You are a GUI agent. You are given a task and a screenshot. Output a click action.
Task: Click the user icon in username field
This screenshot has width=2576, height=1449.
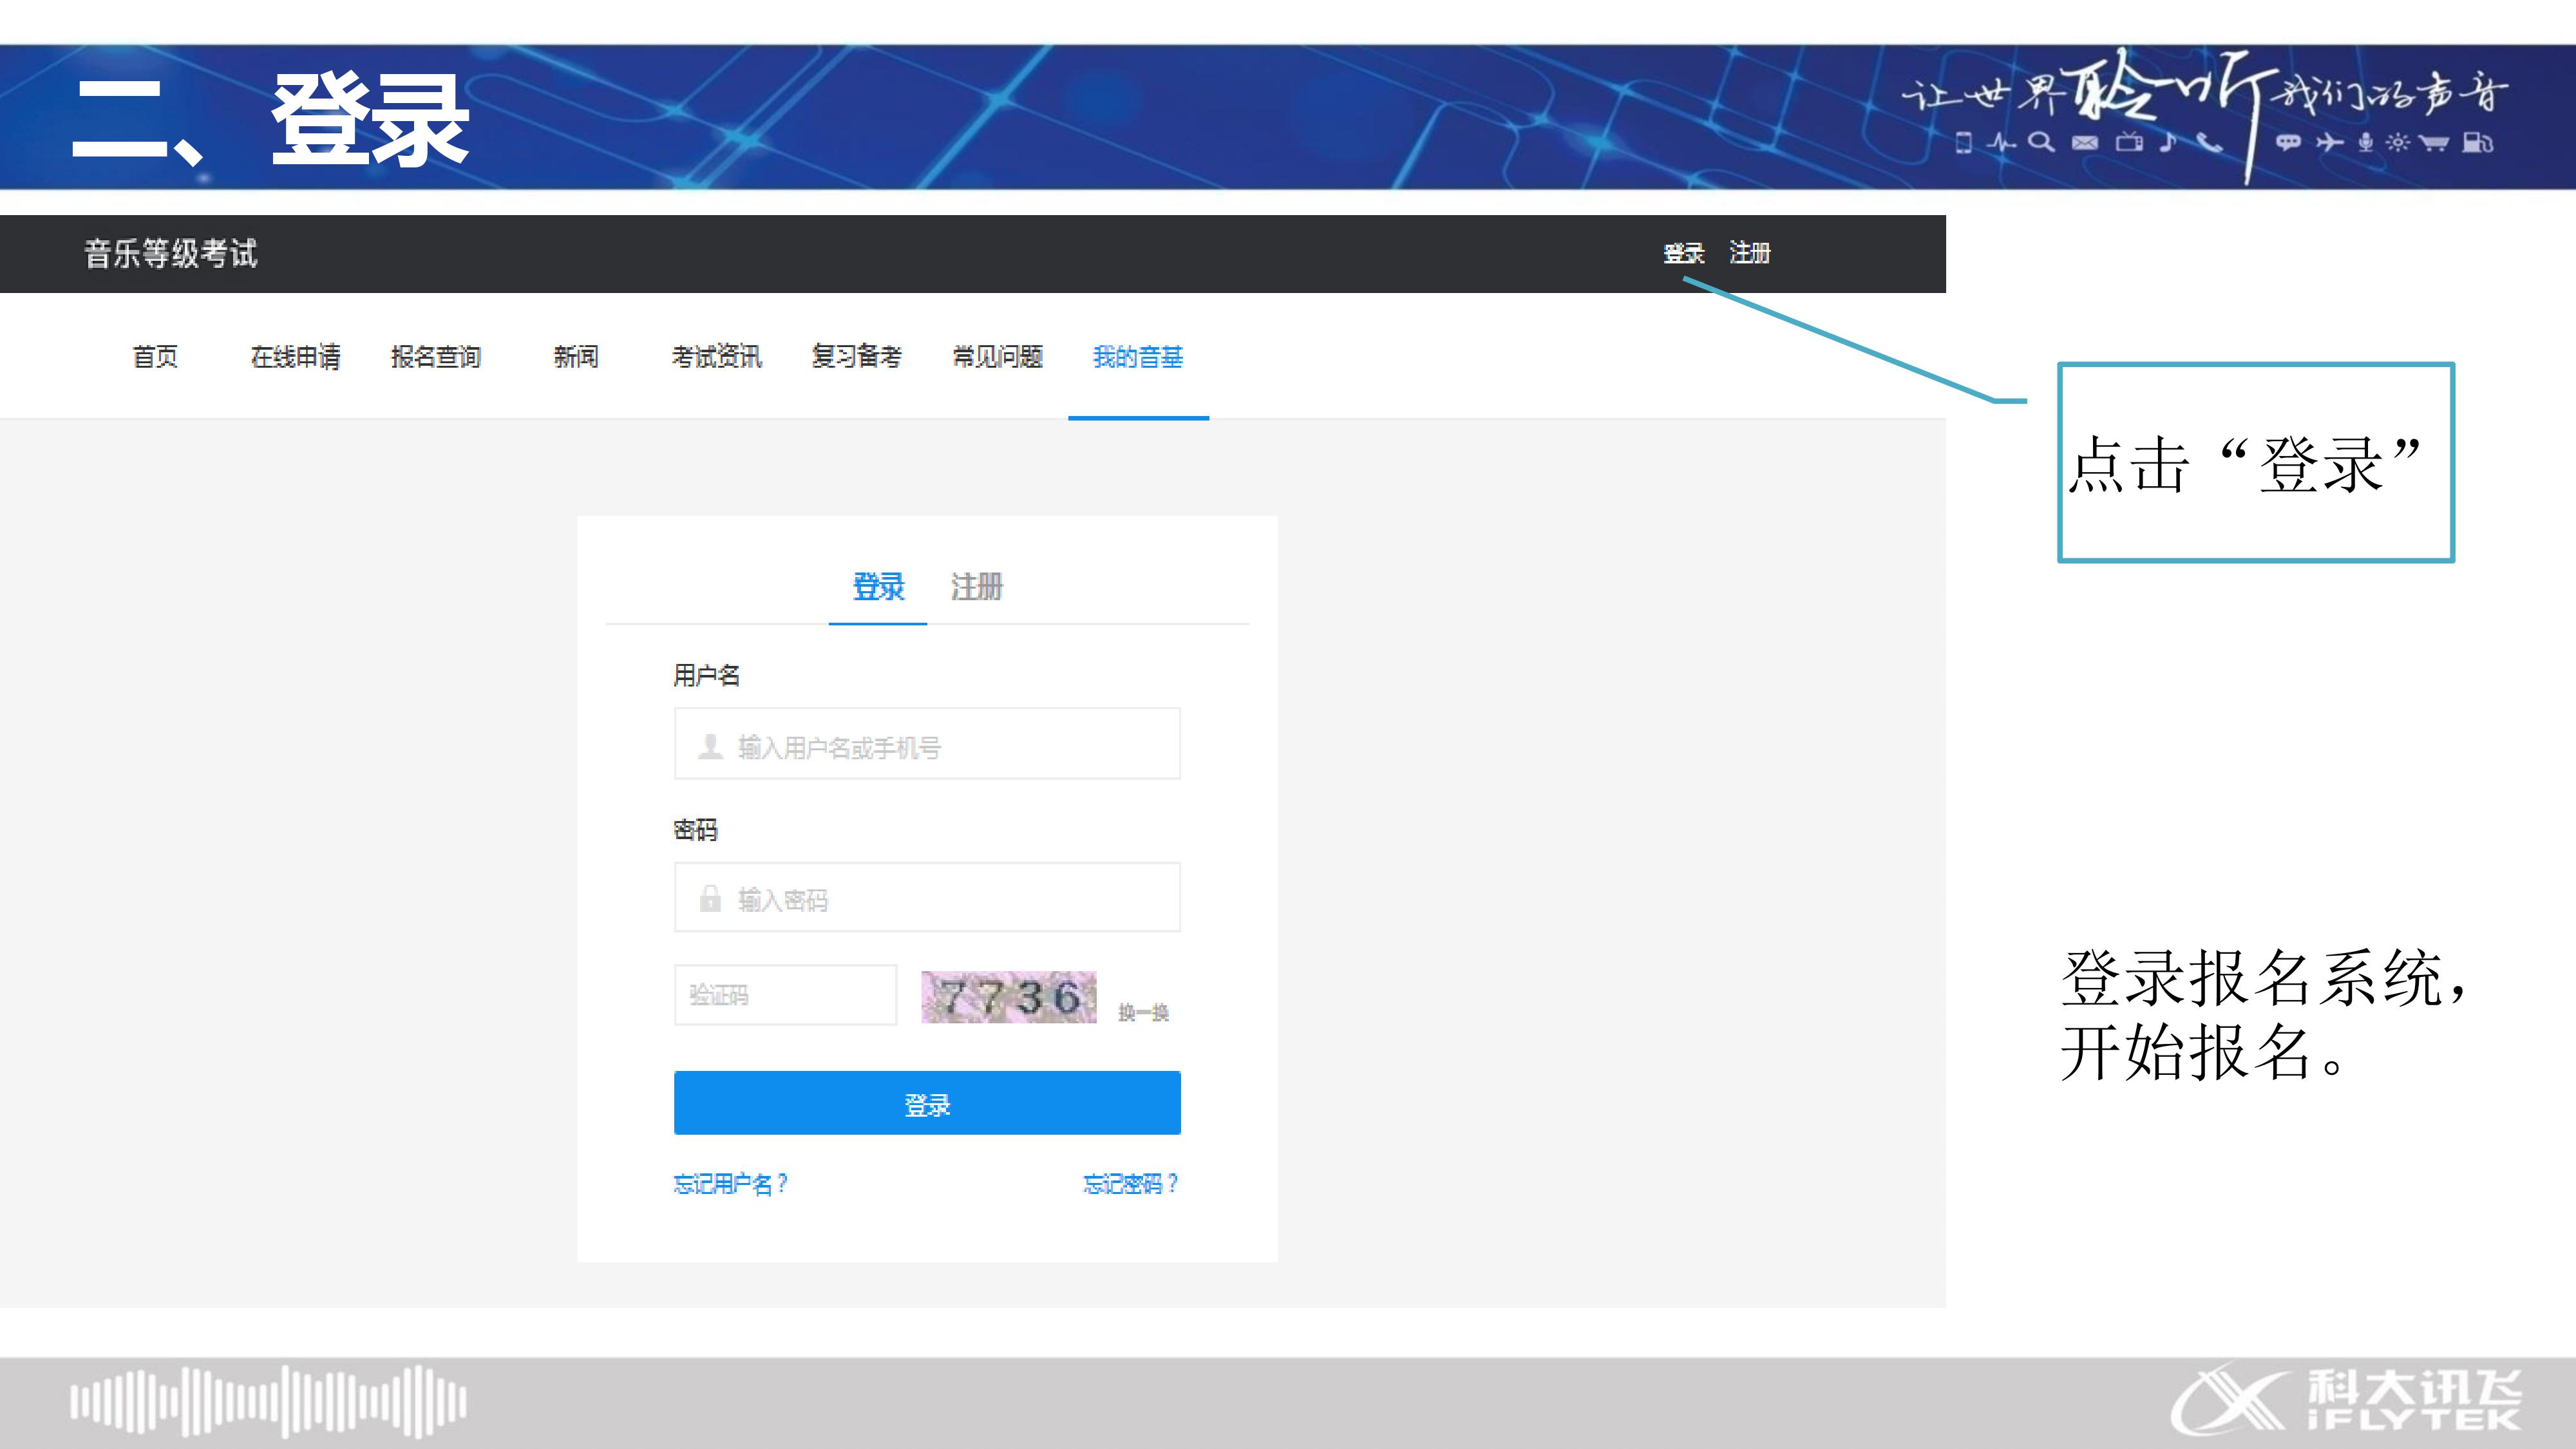coord(710,746)
